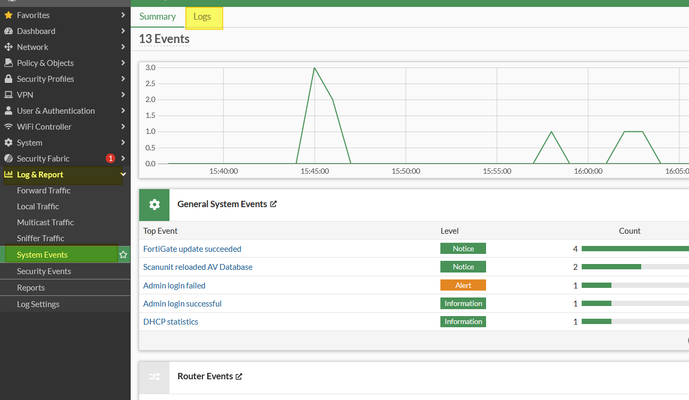
Task: Click the Favorites star icon
Action: pos(9,15)
